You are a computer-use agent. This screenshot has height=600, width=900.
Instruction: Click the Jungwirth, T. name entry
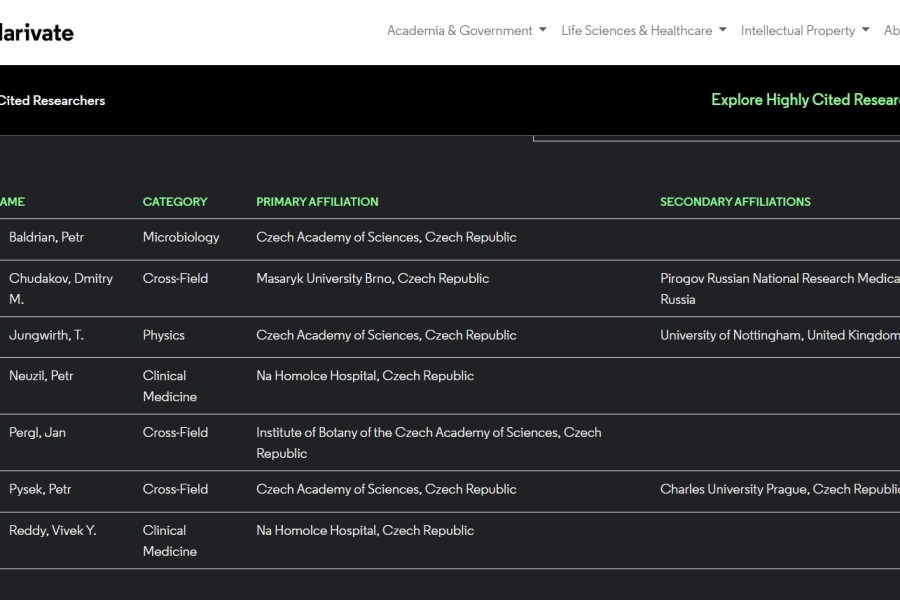[x=46, y=336]
